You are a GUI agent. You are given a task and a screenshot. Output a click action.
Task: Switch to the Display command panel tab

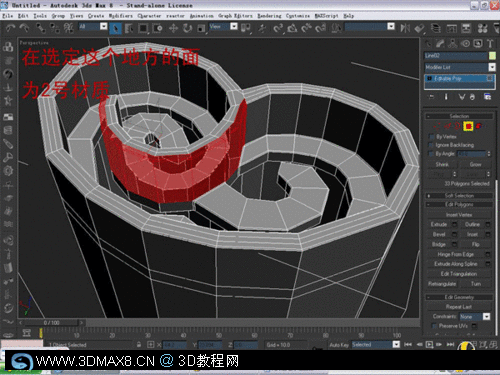click(x=478, y=44)
